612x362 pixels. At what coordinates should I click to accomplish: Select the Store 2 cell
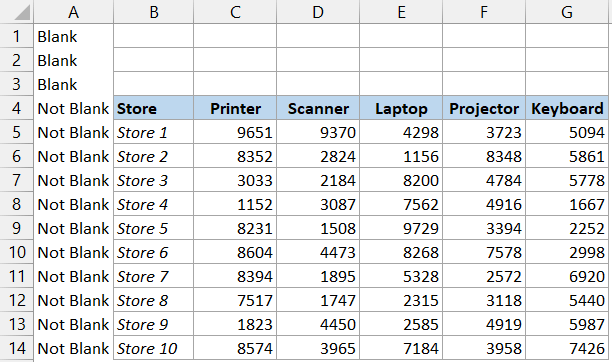click(x=153, y=156)
